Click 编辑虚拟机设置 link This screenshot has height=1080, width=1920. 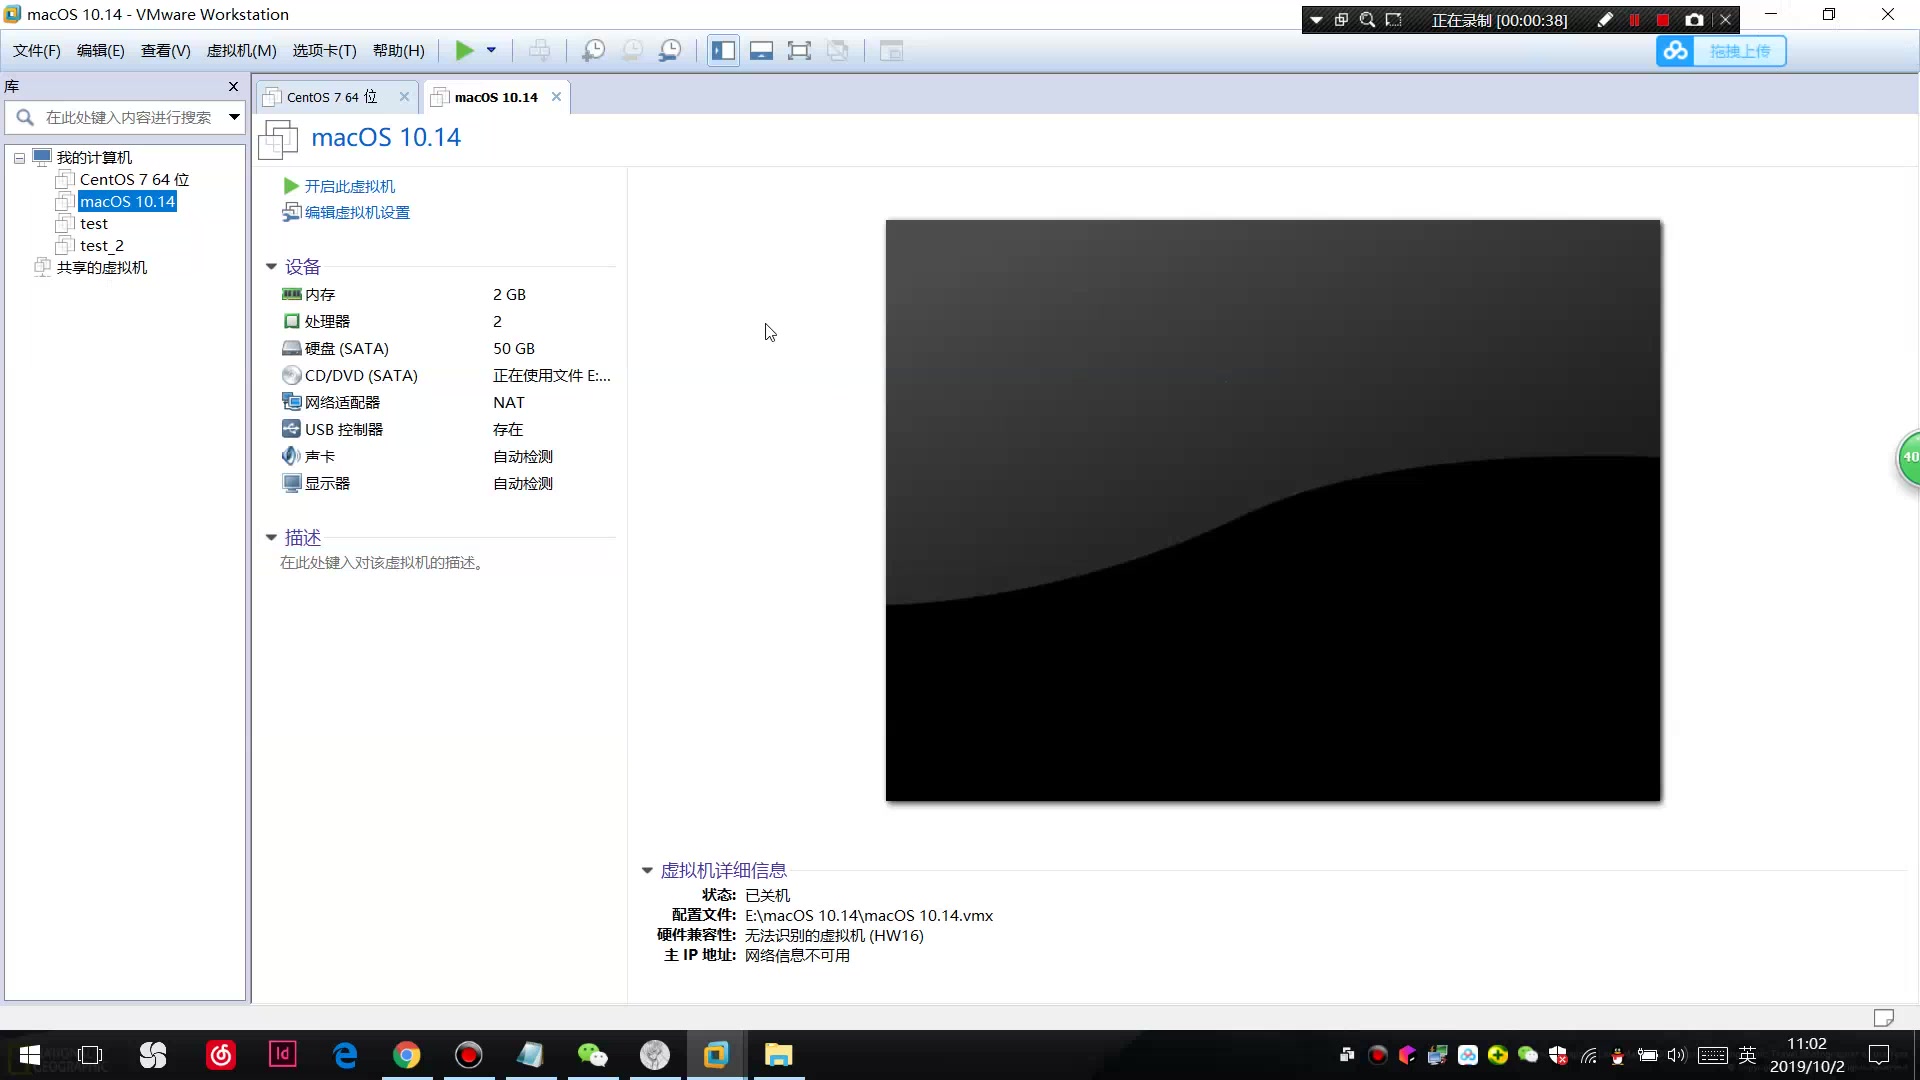(356, 213)
